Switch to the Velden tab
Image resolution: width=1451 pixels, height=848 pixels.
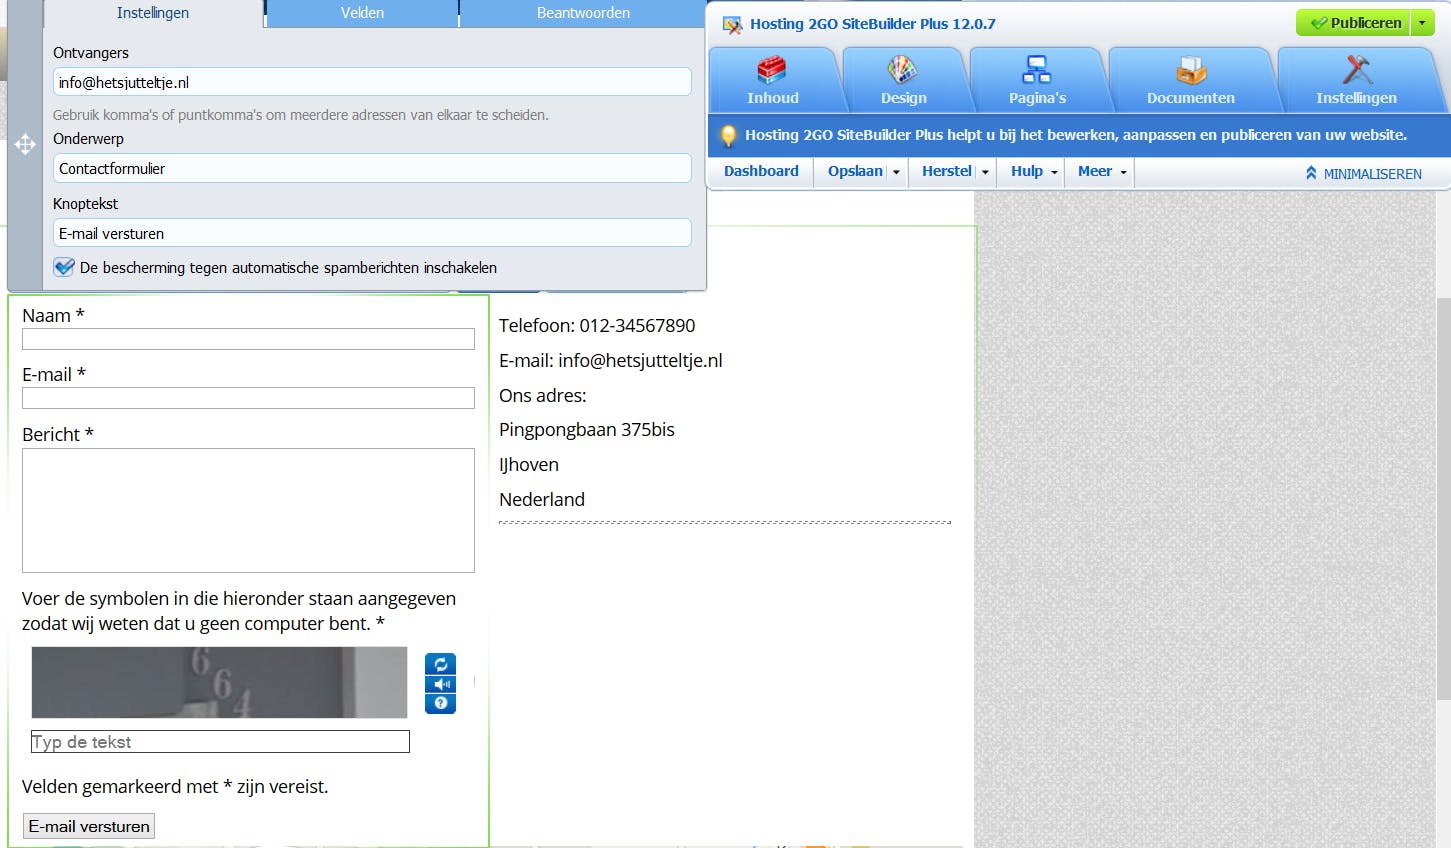coord(362,13)
